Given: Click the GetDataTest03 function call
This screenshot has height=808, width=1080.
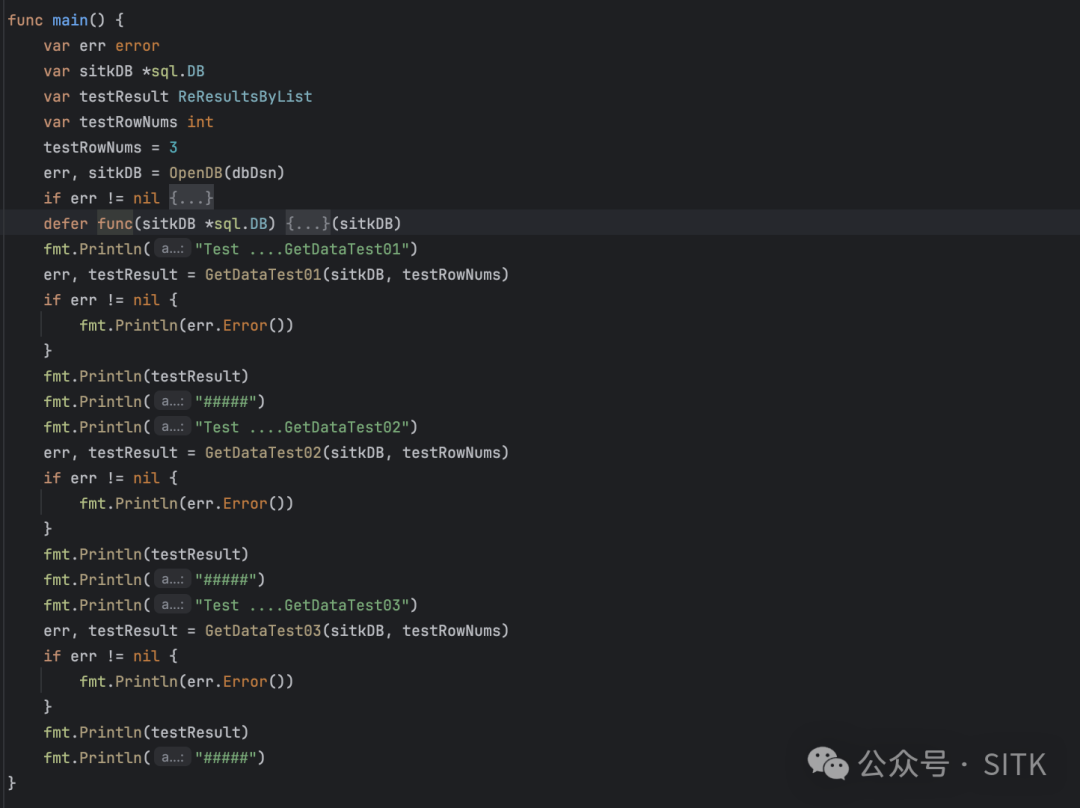Looking at the screenshot, I should pyautogui.click(x=263, y=630).
